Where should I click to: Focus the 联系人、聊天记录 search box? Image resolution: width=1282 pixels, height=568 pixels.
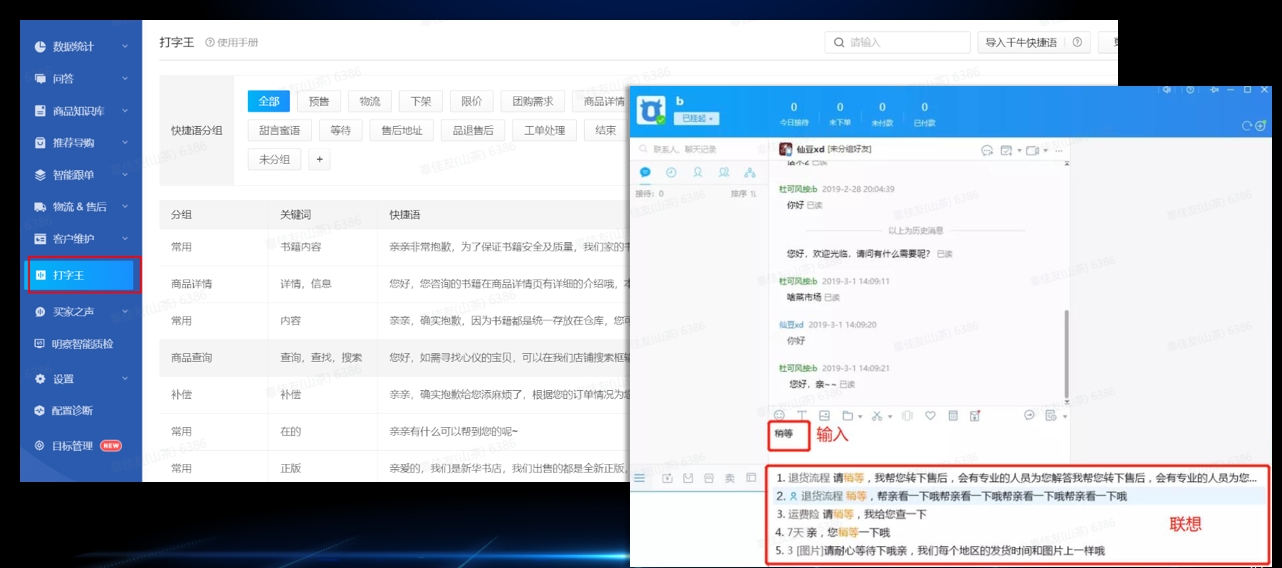698,148
